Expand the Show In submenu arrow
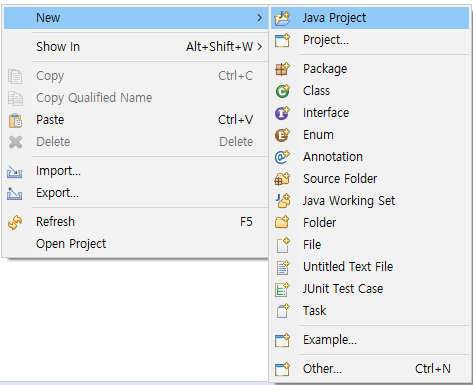This screenshot has height=385, width=473. [260, 47]
